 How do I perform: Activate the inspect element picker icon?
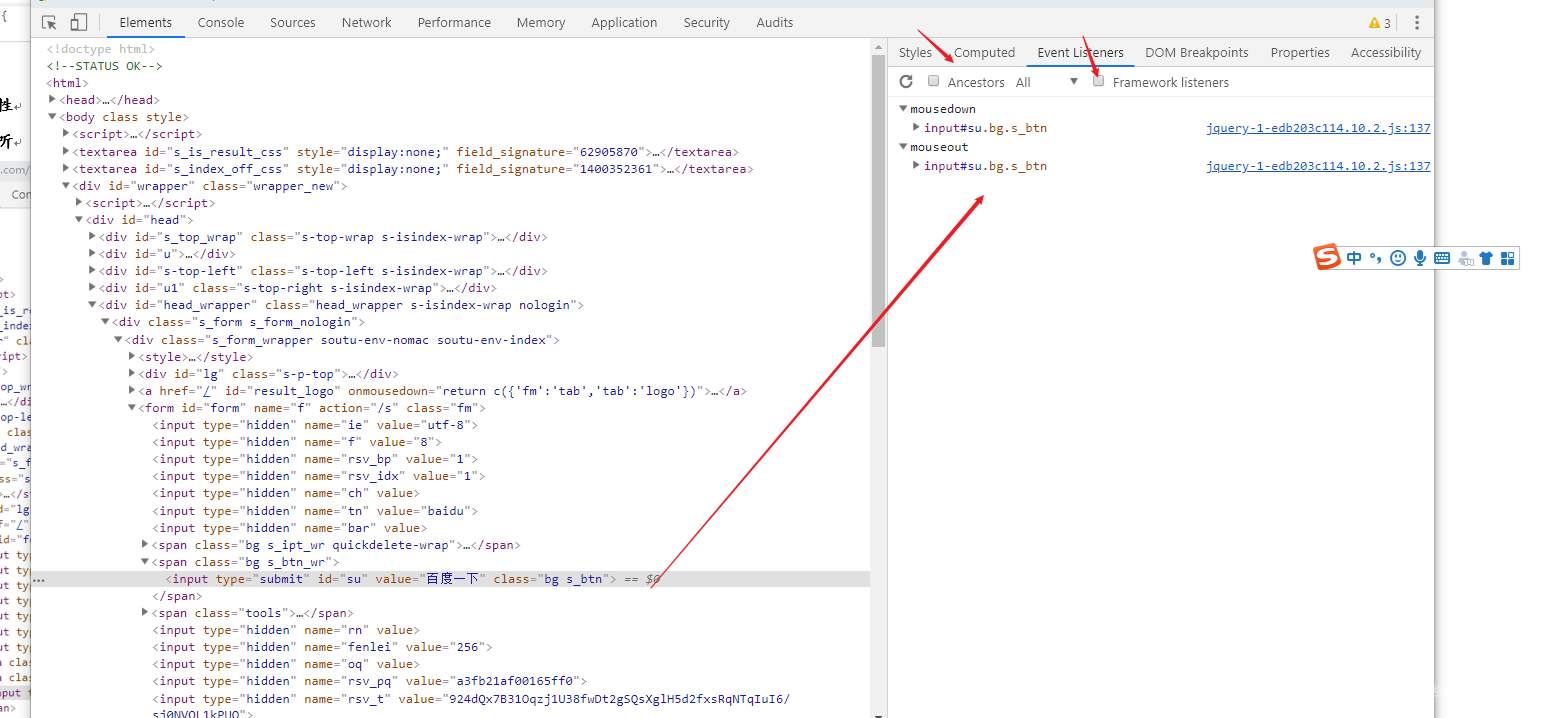pyautogui.click(x=50, y=23)
